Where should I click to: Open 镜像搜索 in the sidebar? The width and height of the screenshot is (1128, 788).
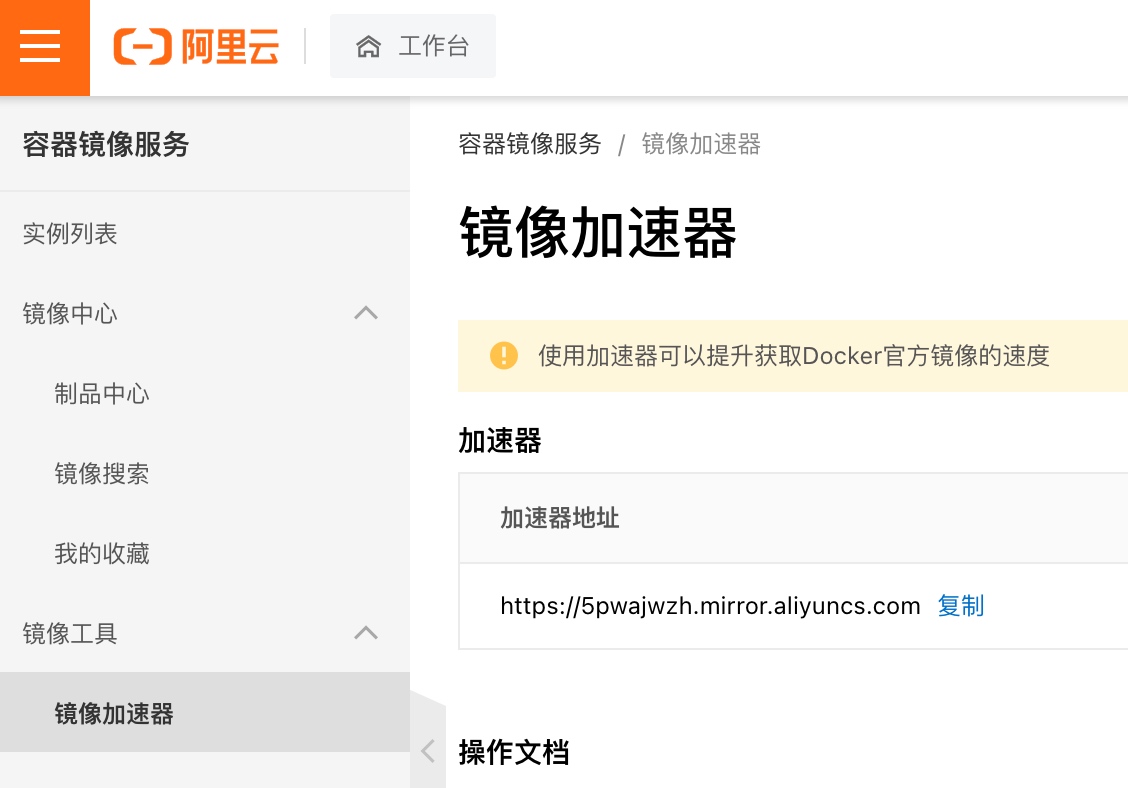[x=102, y=474]
